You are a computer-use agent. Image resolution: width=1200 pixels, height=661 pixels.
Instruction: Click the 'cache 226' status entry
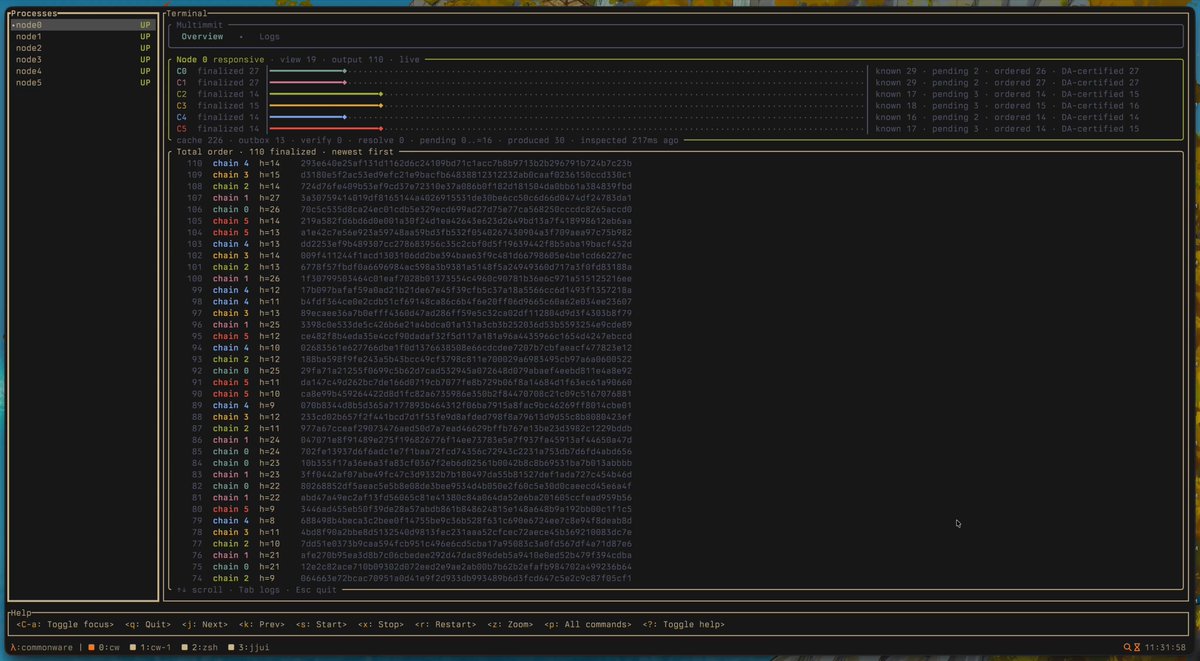point(202,141)
